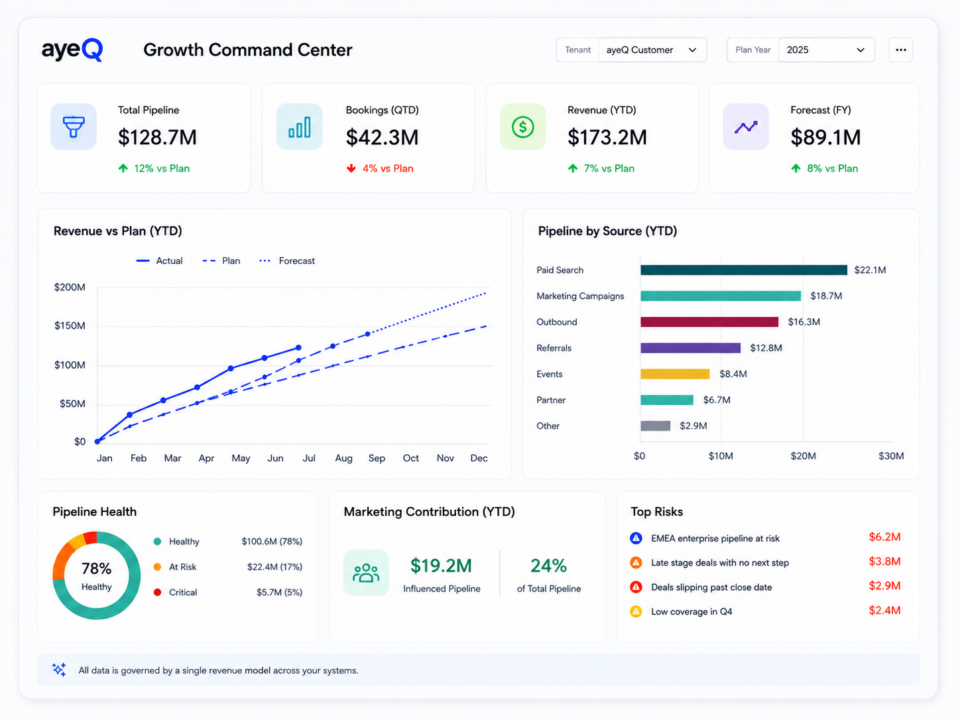960x720 pixels.
Task: Click the Pipeline Health donut chart center
Action: (96, 576)
